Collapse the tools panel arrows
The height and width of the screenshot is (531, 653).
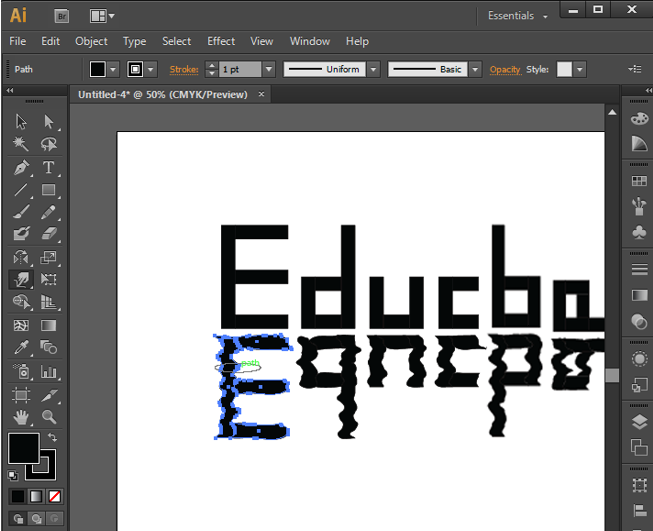[10, 90]
